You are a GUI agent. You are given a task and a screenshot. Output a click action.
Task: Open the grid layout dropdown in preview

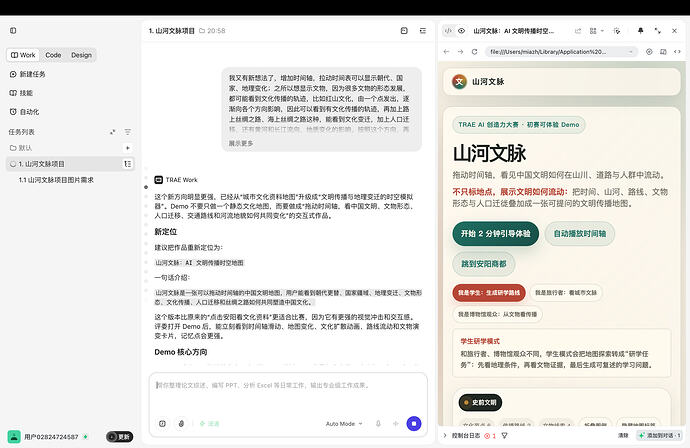coord(597,31)
